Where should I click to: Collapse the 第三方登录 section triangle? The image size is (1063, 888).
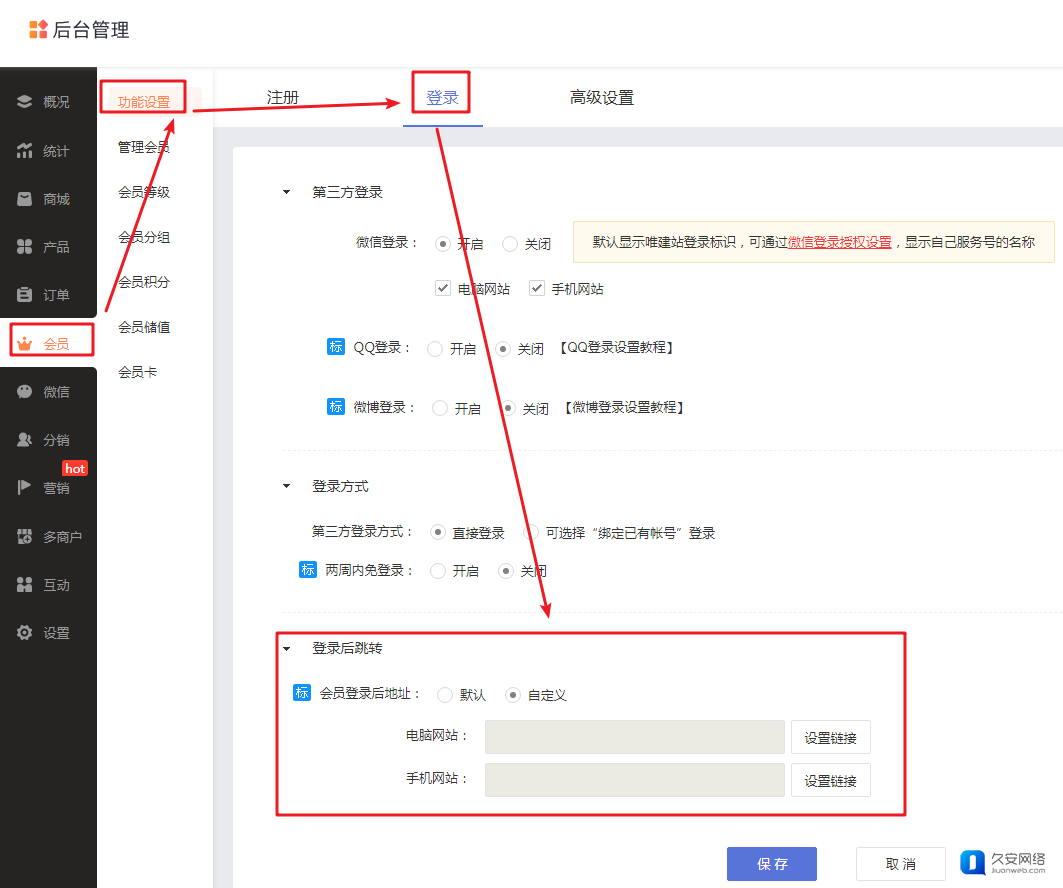point(286,193)
